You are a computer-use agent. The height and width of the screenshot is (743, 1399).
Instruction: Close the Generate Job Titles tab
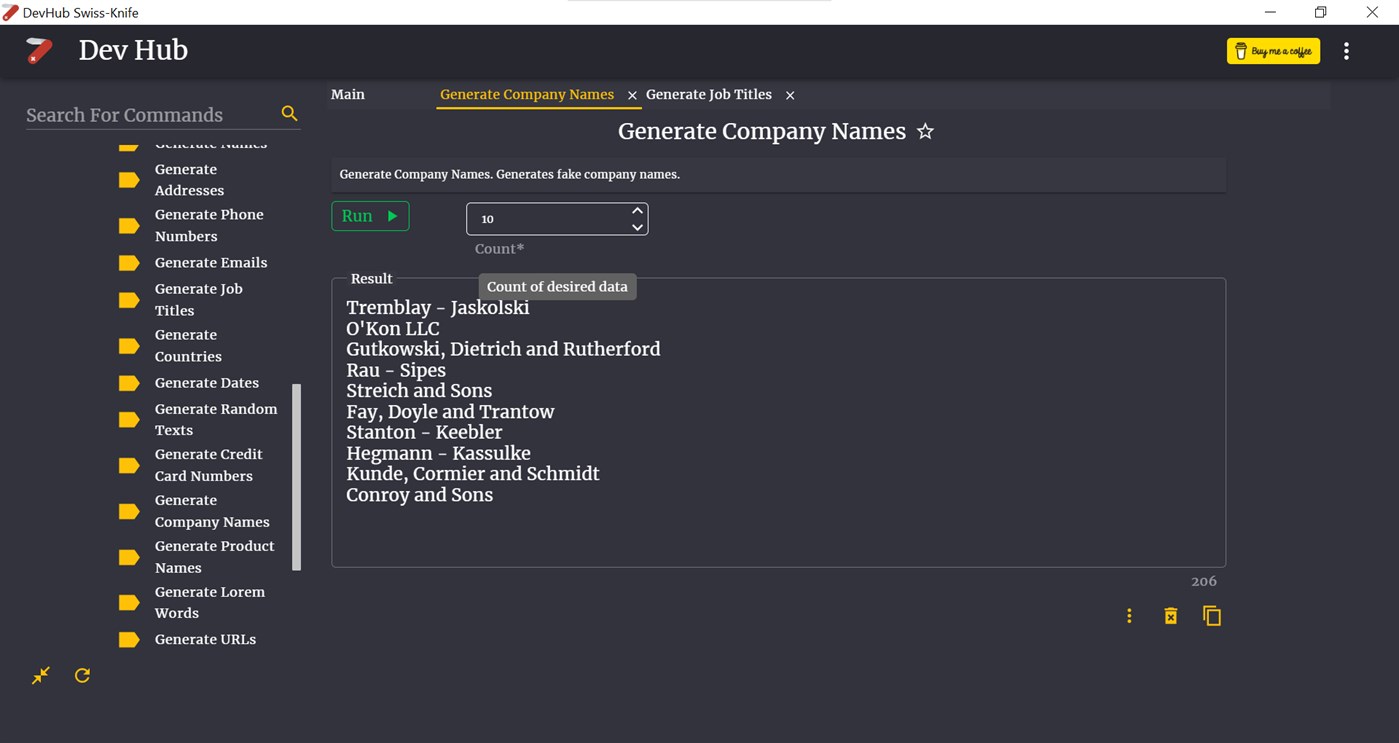point(790,95)
